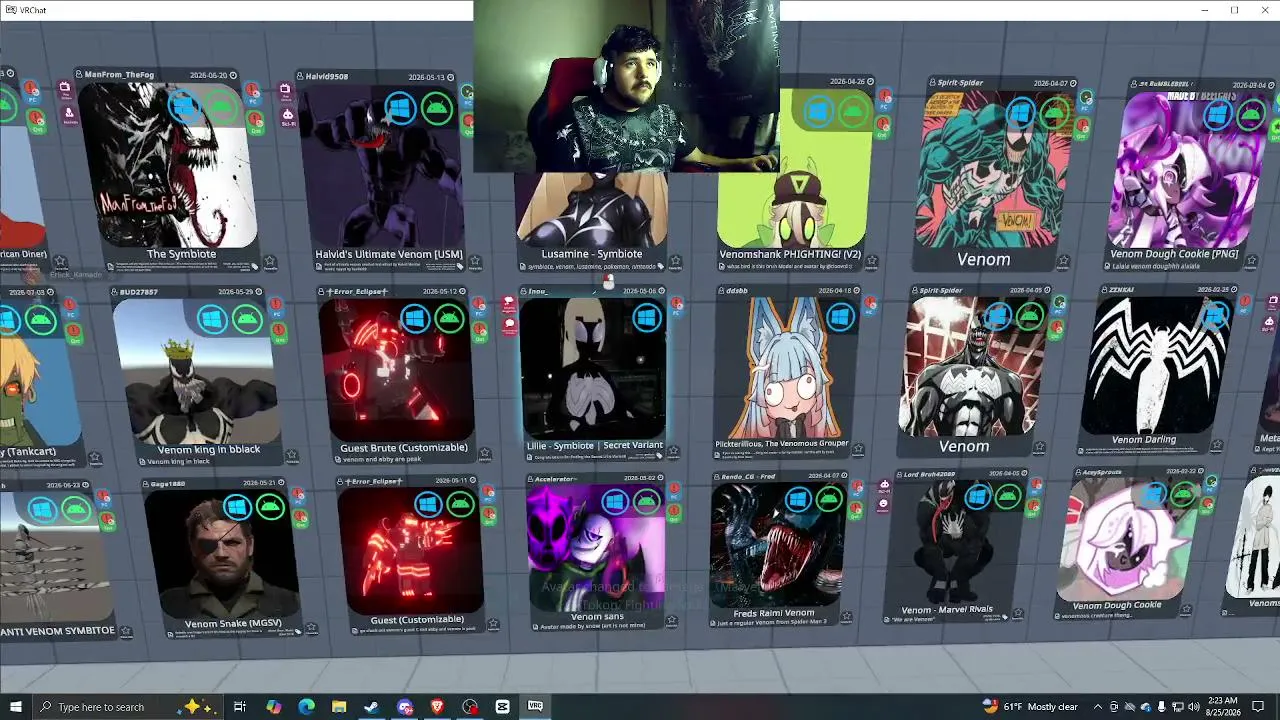Open author ManFrom_TheFog's name on The Symbiote

(119, 75)
